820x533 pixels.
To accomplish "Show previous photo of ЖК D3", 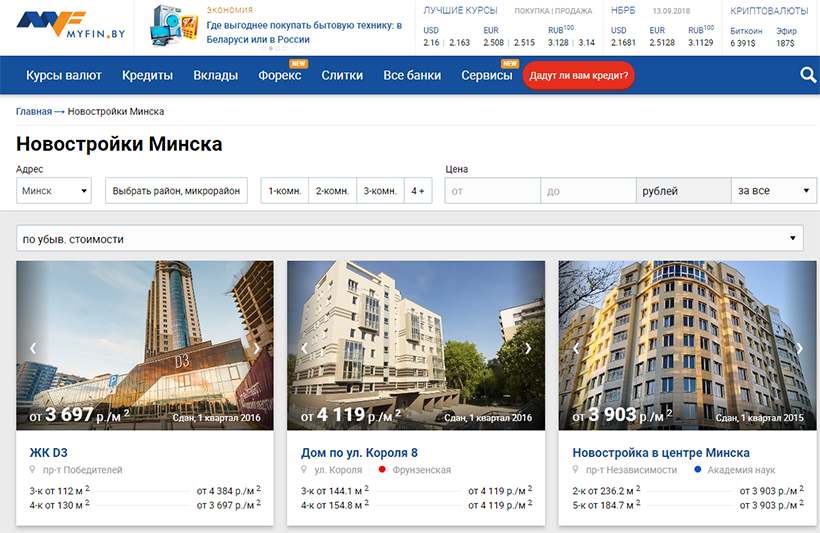I will 33,349.
